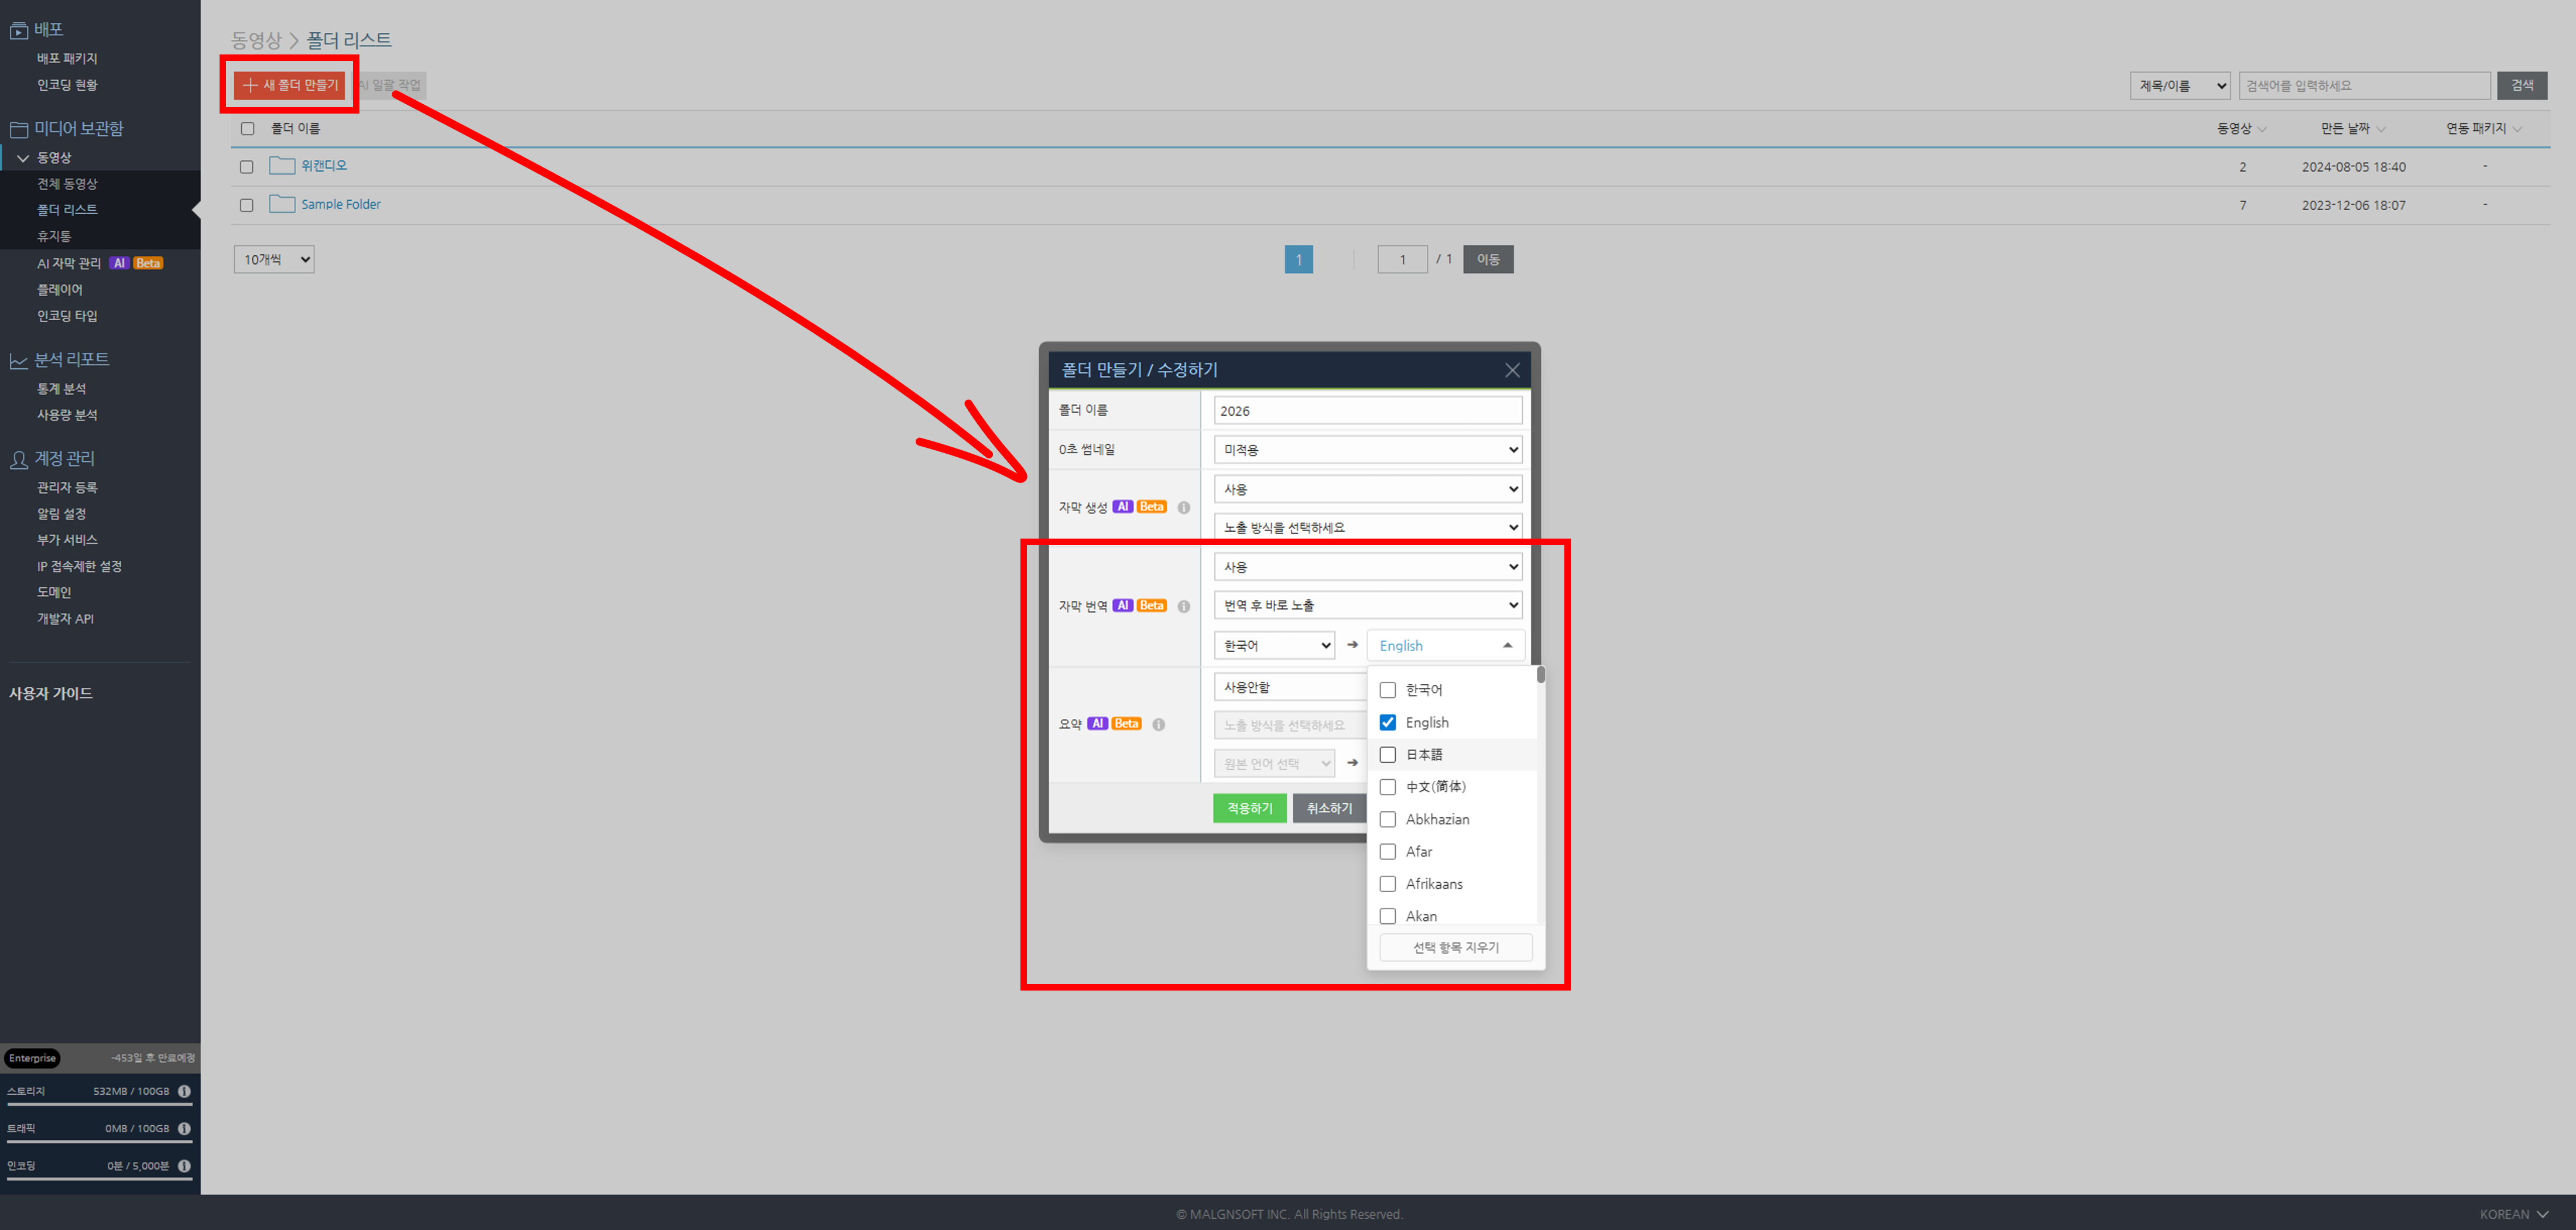Click info icon beside 자막 번역 label
The height and width of the screenshot is (1230, 2576).
point(1184,607)
